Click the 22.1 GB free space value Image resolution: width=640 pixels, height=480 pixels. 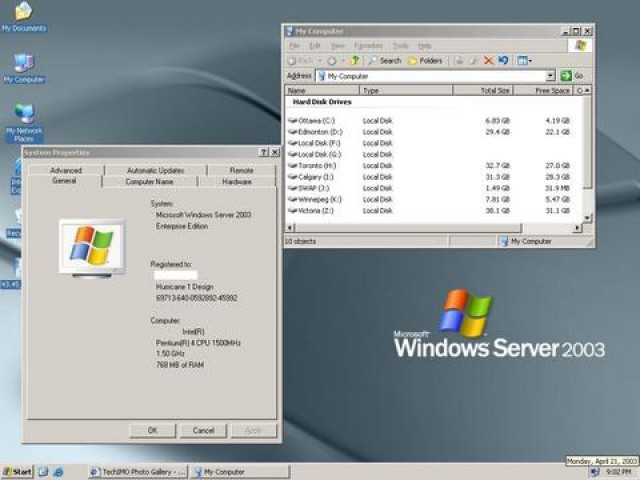[557, 132]
